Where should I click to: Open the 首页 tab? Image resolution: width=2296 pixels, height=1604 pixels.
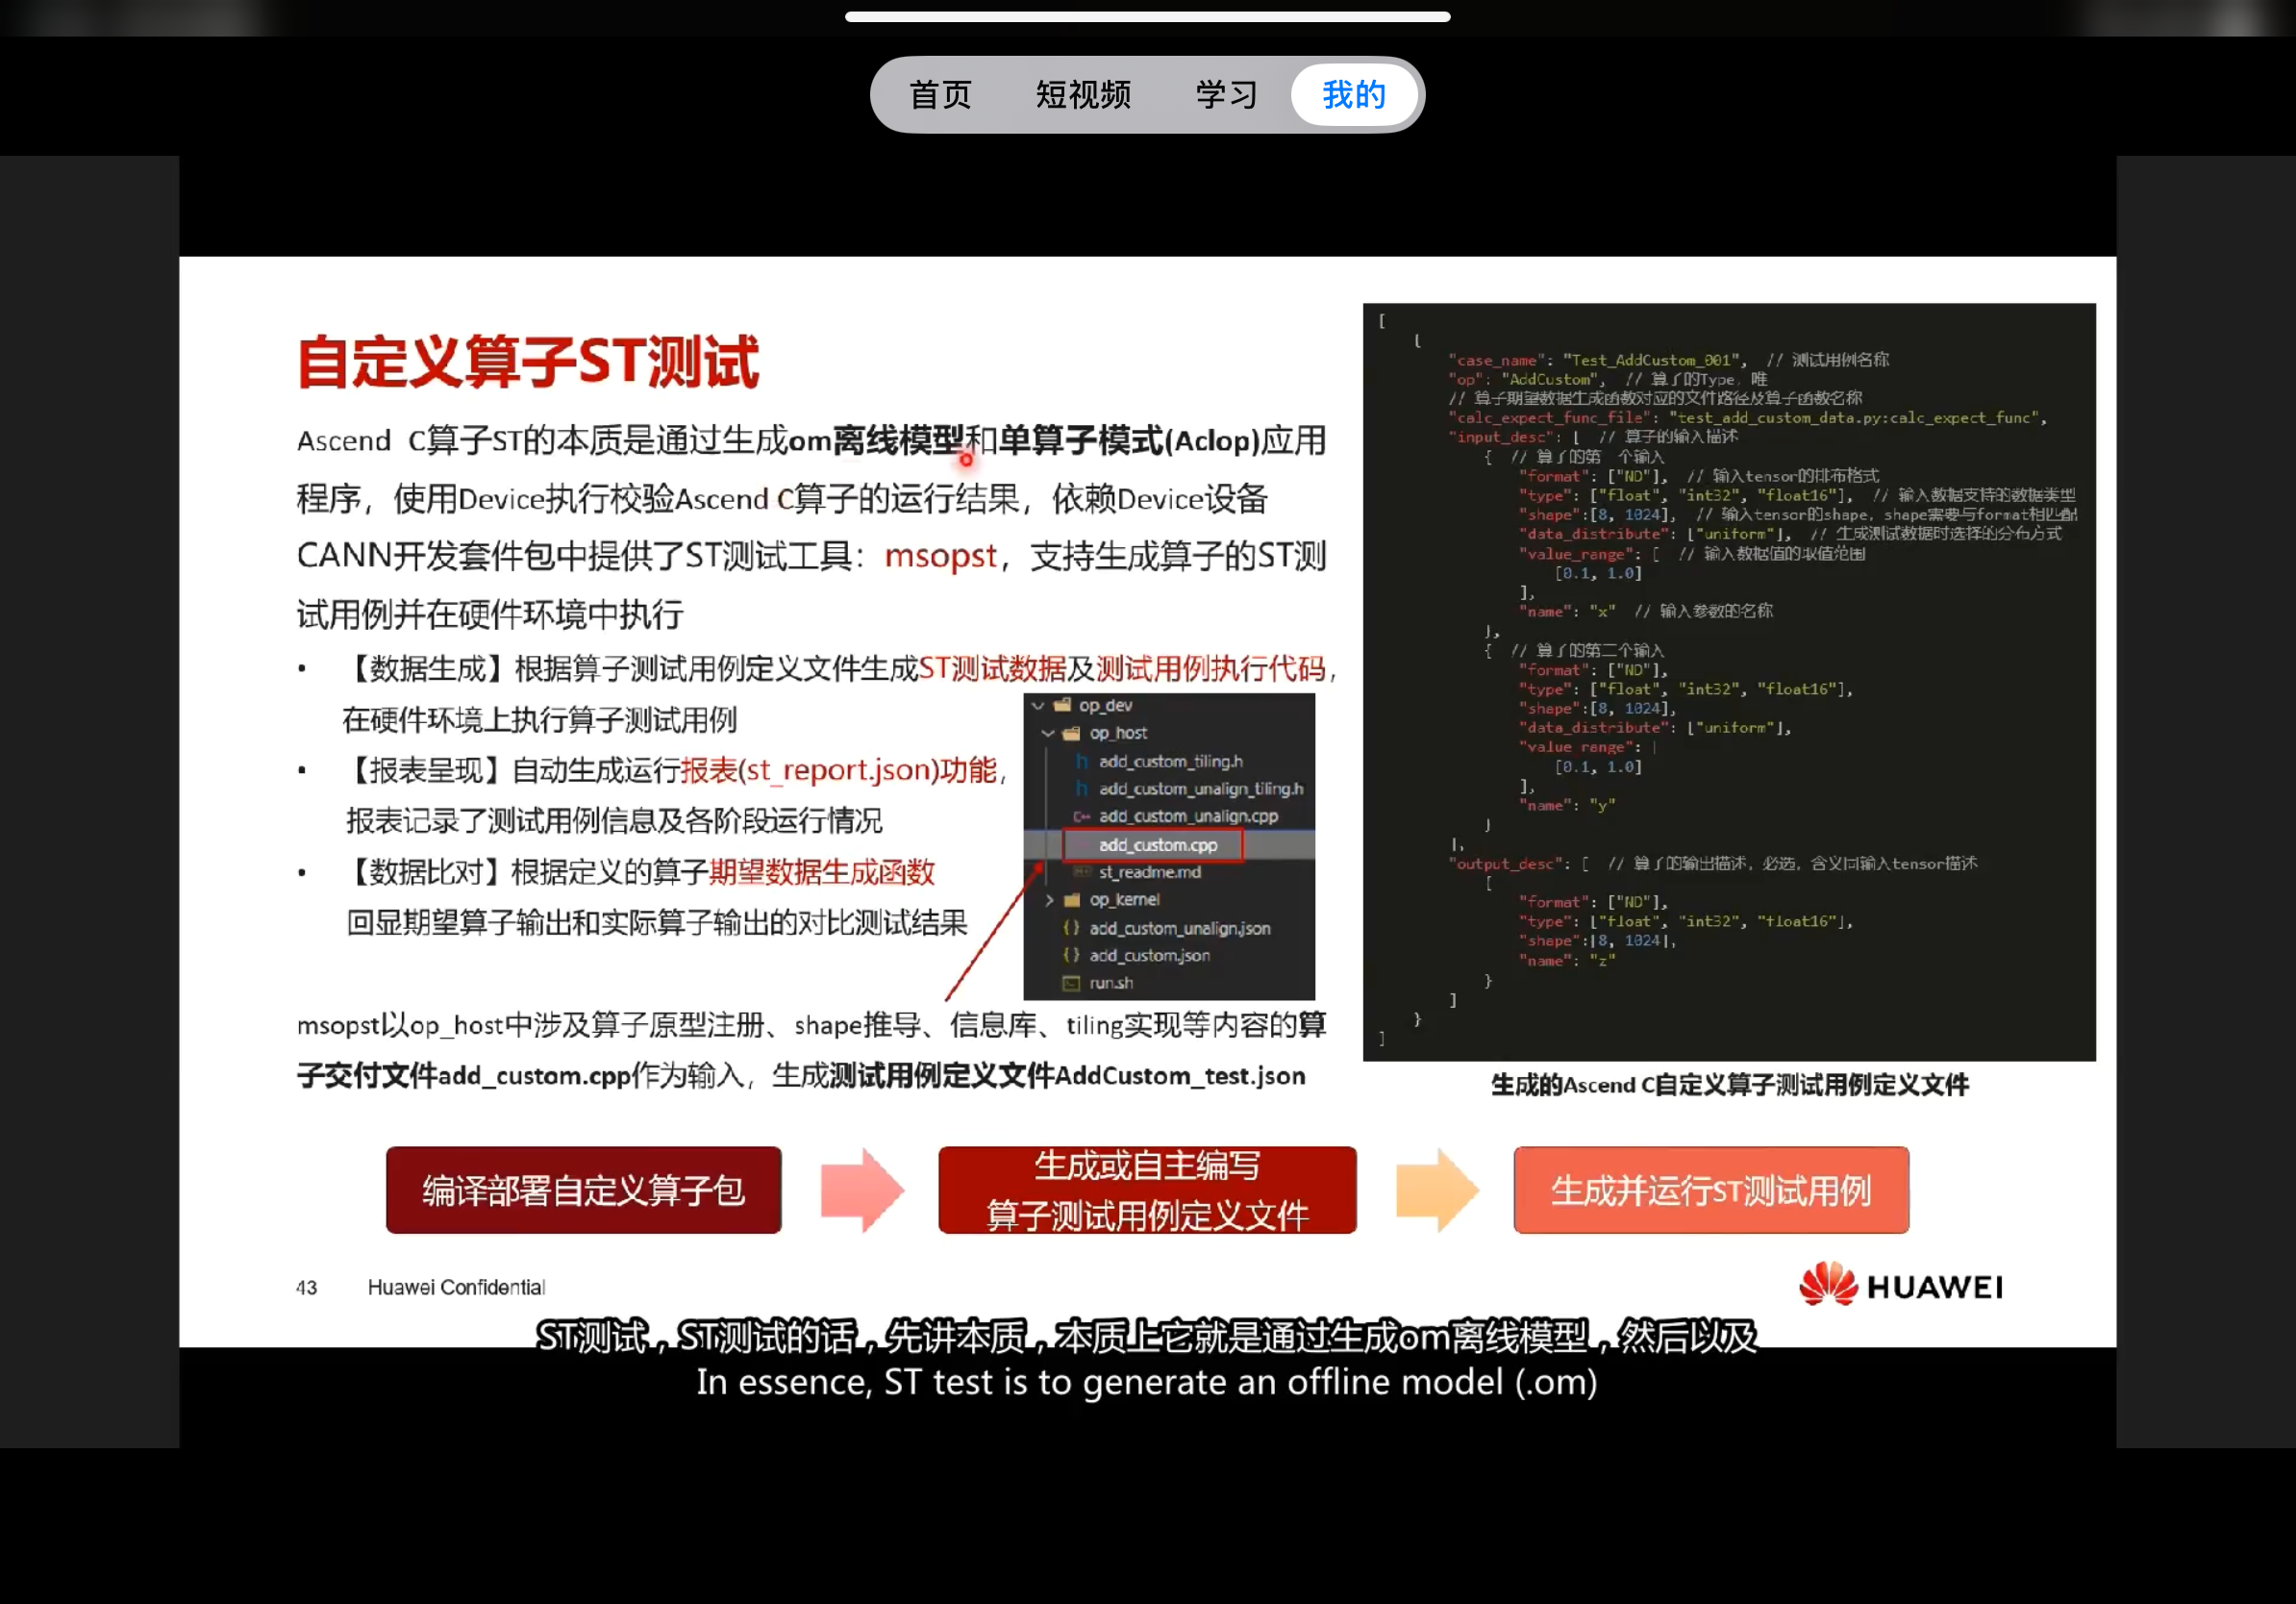pos(939,95)
